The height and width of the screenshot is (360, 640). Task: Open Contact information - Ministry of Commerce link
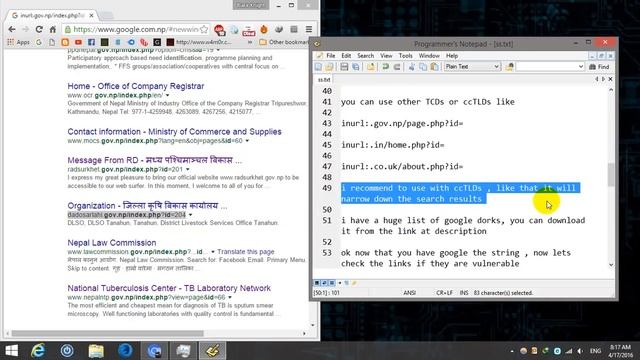pos(174,131)
